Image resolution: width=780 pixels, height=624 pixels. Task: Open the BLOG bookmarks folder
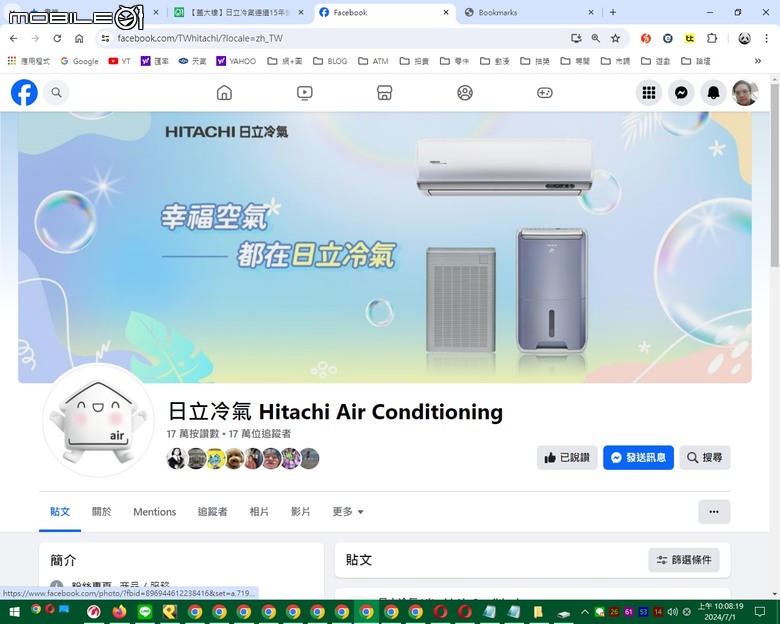pyautogui.click(x=330, y=61)
